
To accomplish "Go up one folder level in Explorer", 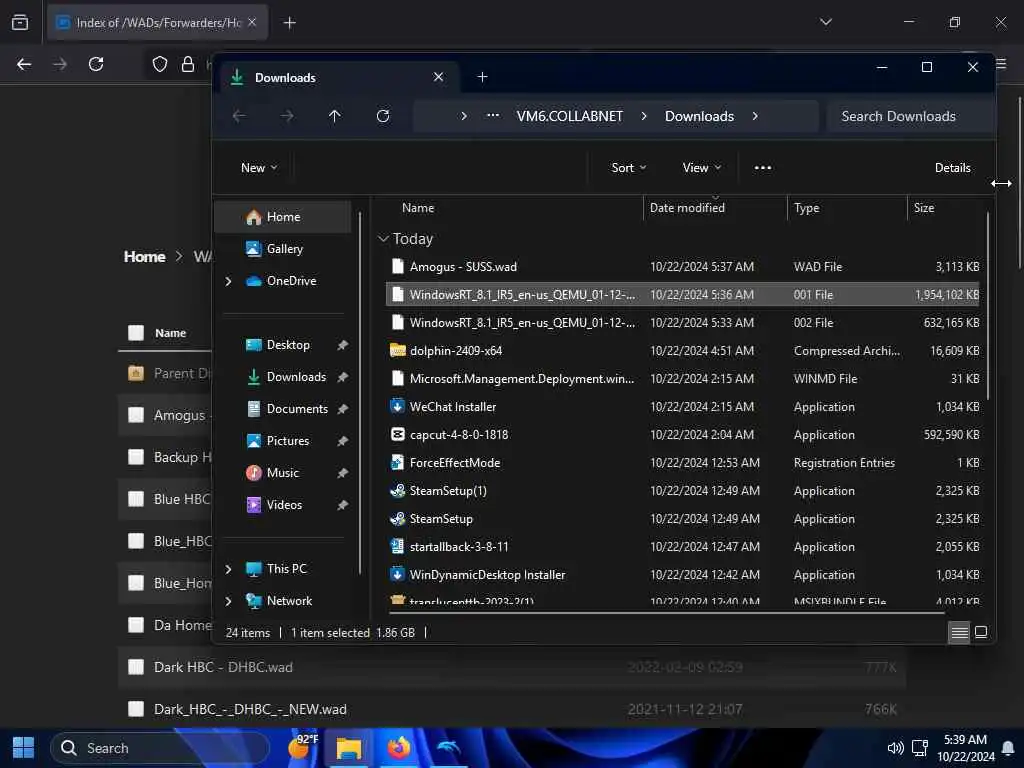I will point(334,116).
